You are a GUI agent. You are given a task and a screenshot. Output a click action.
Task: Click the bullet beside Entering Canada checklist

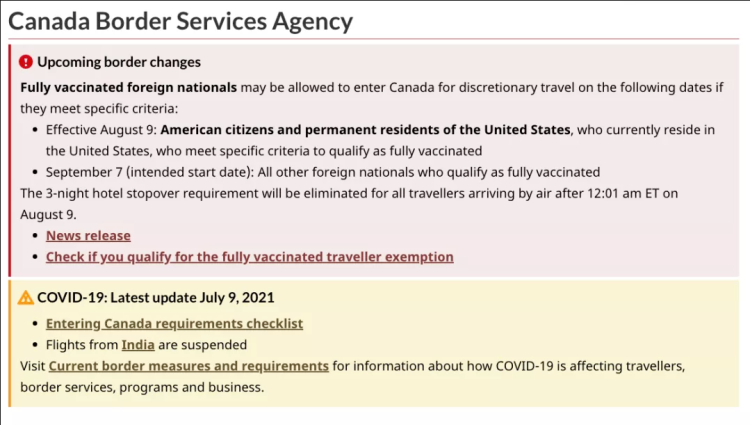point(35,324)
